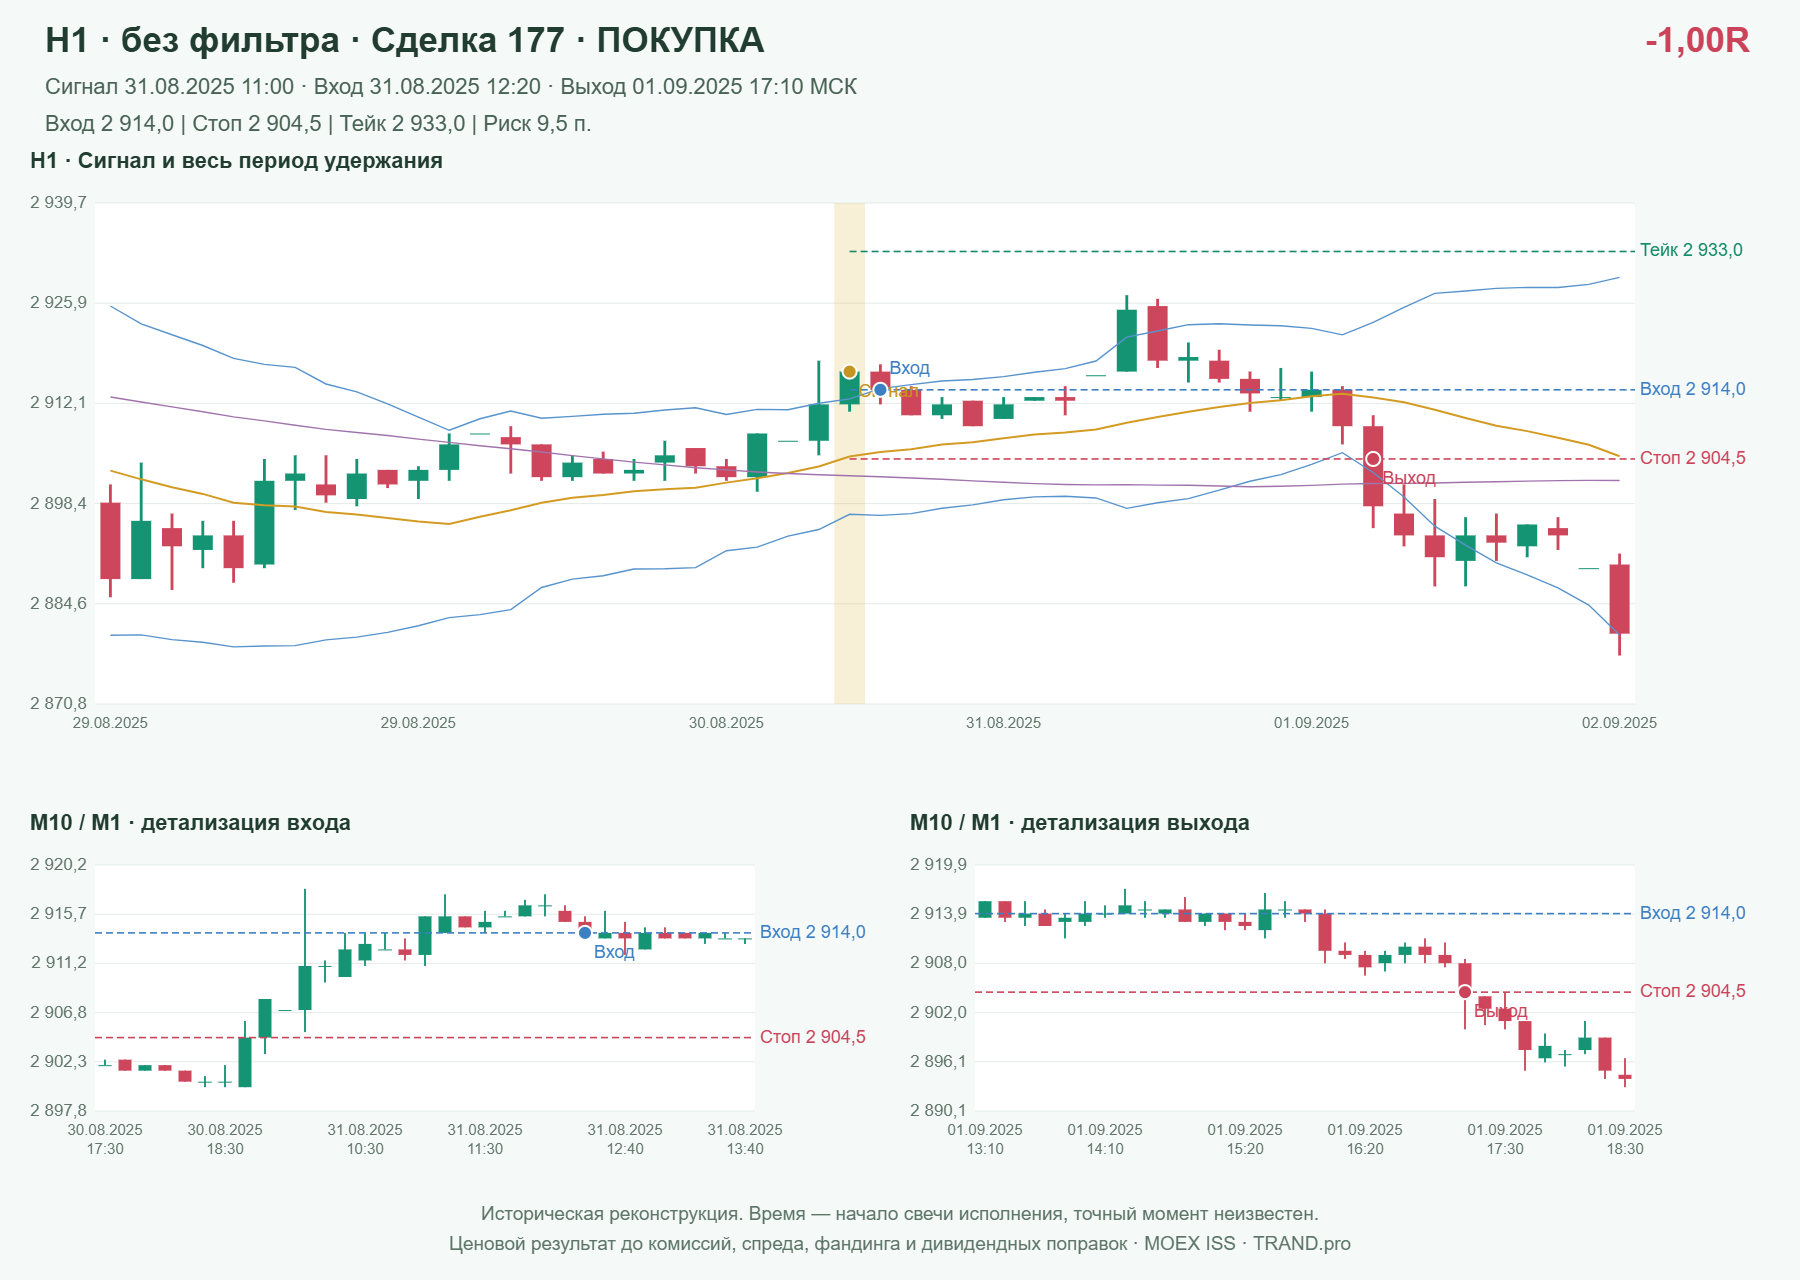Click the 31.08.2025 12:40 time label
1800x1280 pixels.
625,1139
